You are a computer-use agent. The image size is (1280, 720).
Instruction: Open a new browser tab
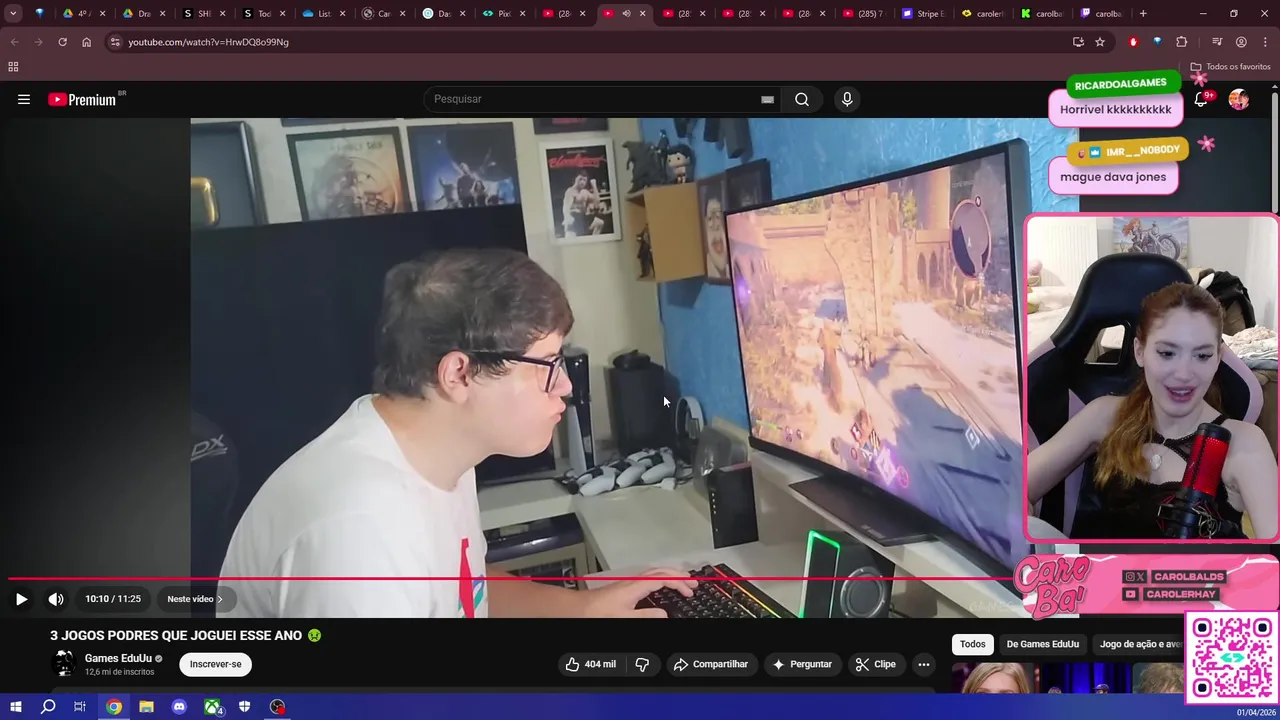(1143, 14)
